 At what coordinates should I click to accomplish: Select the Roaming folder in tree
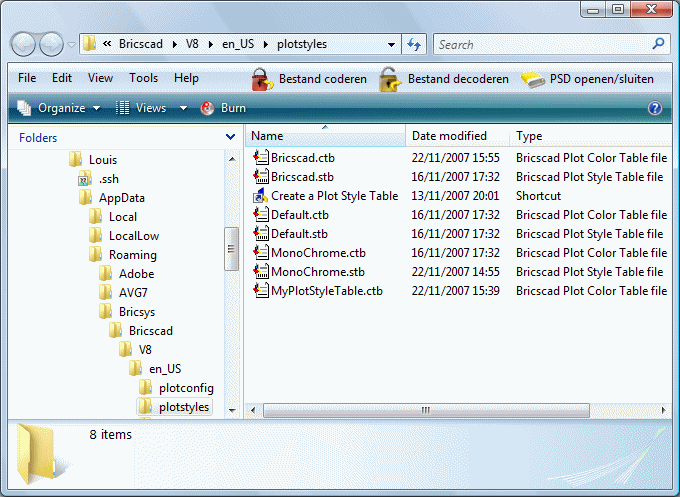[x=133, y=255]
